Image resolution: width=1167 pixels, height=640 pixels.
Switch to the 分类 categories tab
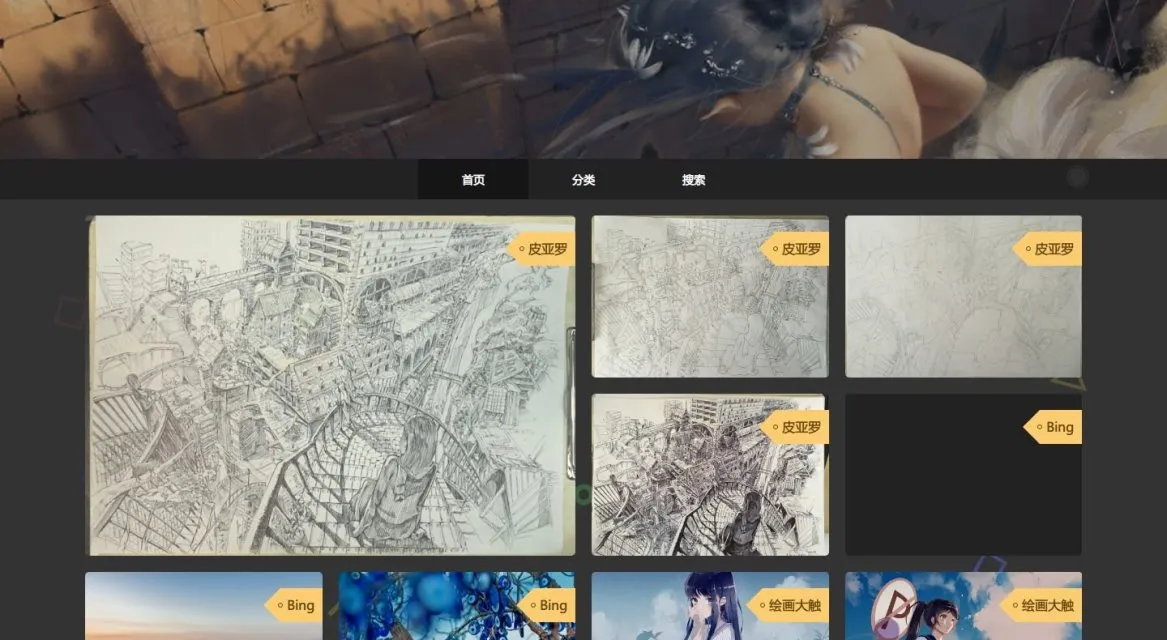point(583,180)
